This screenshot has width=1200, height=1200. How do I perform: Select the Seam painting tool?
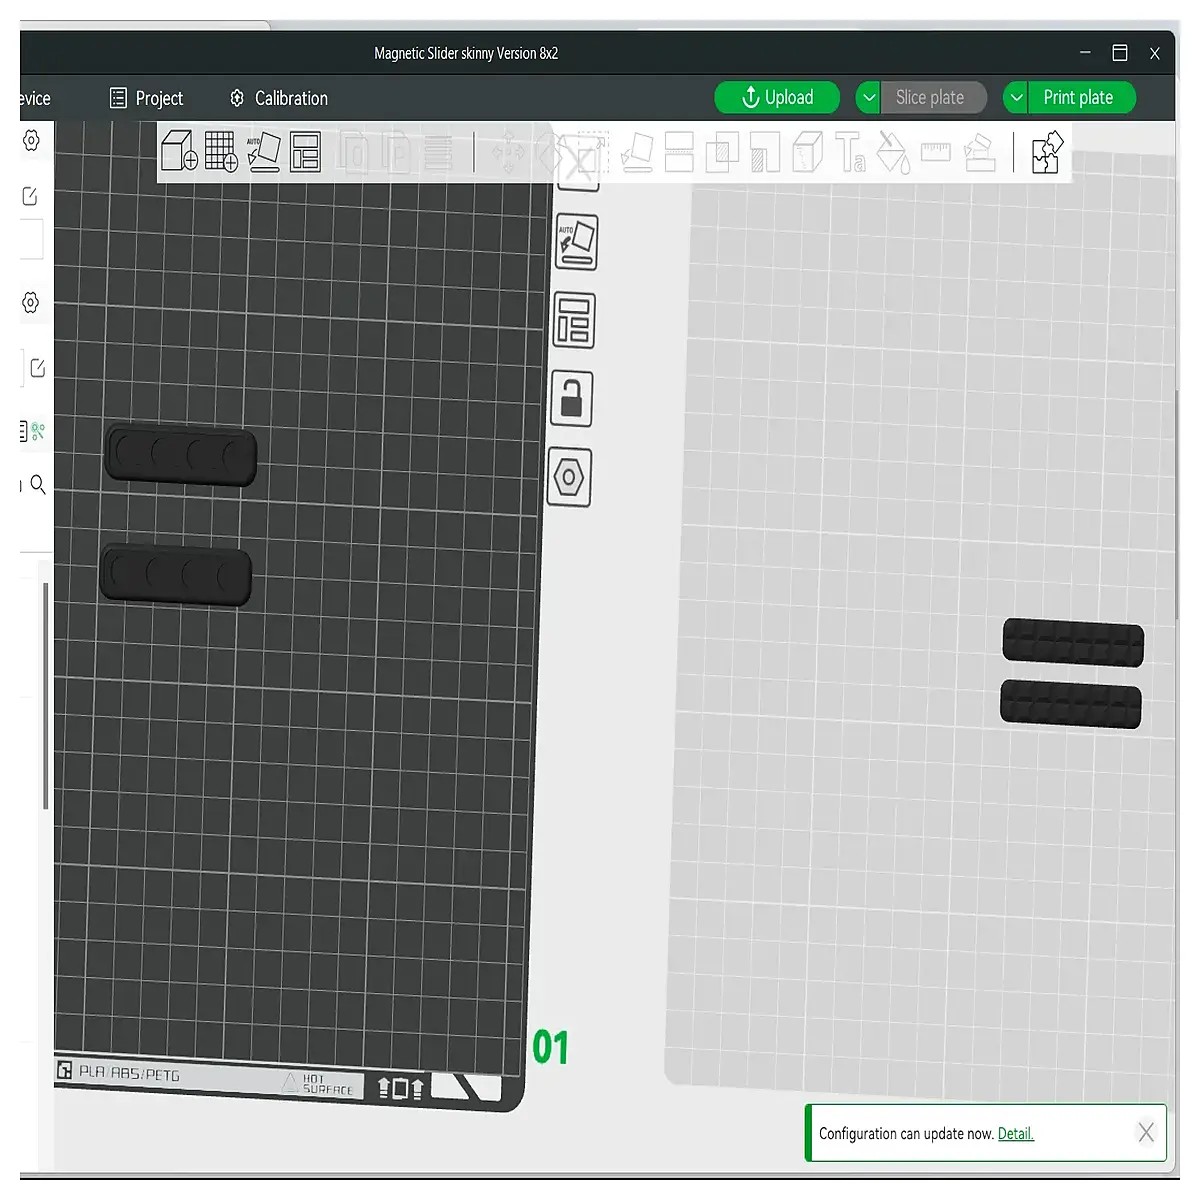coord(807,152)
